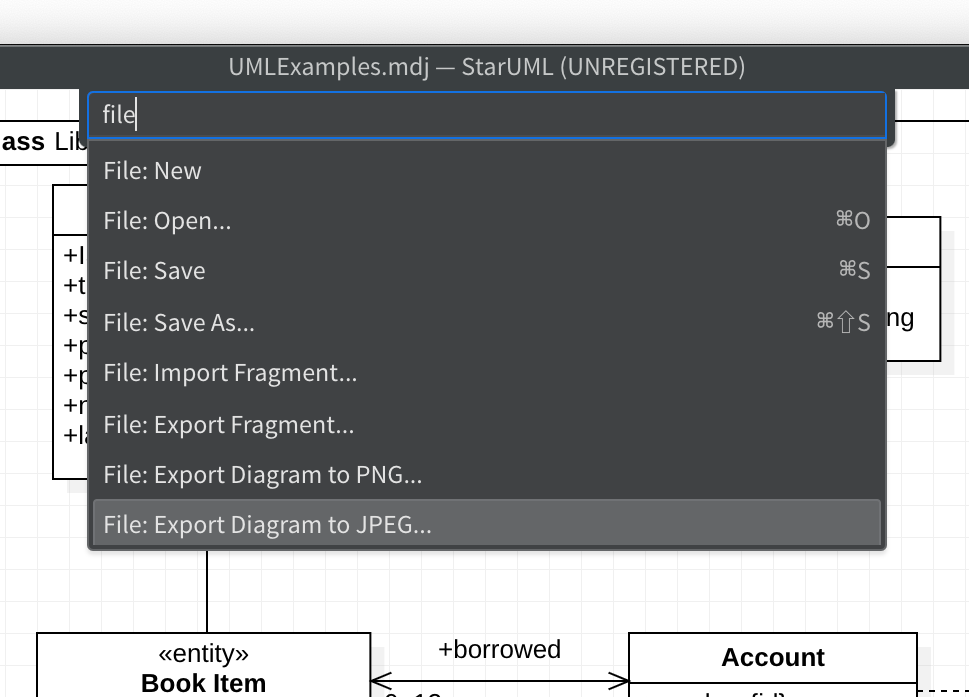Select highlighted Export Diagram to JPEG item
The width and height of the screenshot is (969, 697).
pyautogui.click(x=486, y=524)
